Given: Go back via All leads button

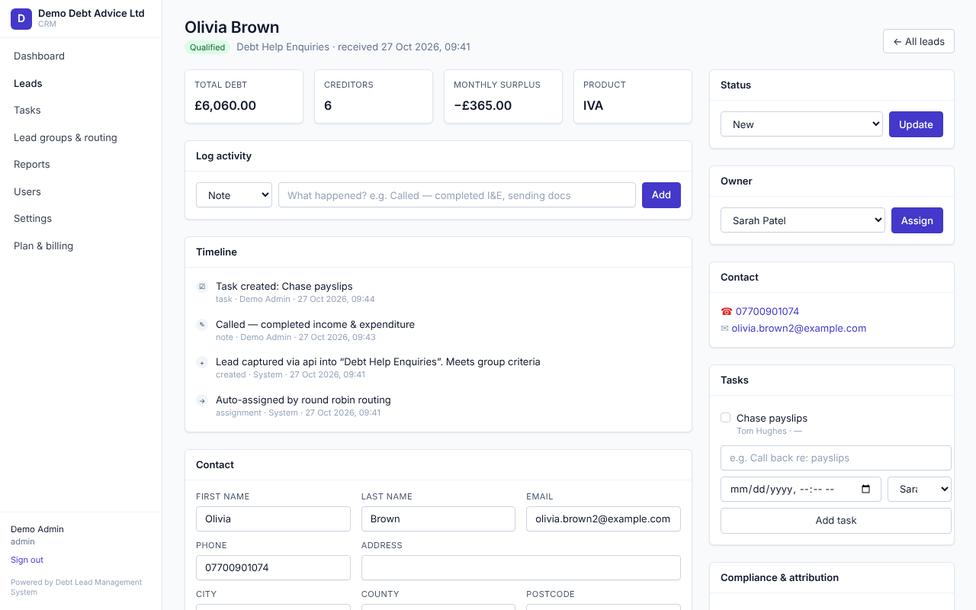Looking at the screenshot, I should [918, 42].
